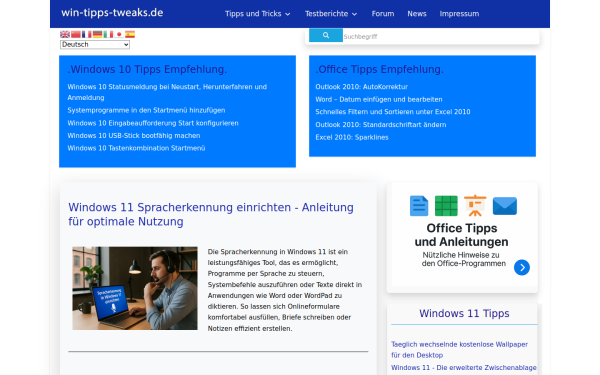600x375 pixels.
Task: Open Outlook 2010: AutoKorrektur link
Action: [362, 87]
